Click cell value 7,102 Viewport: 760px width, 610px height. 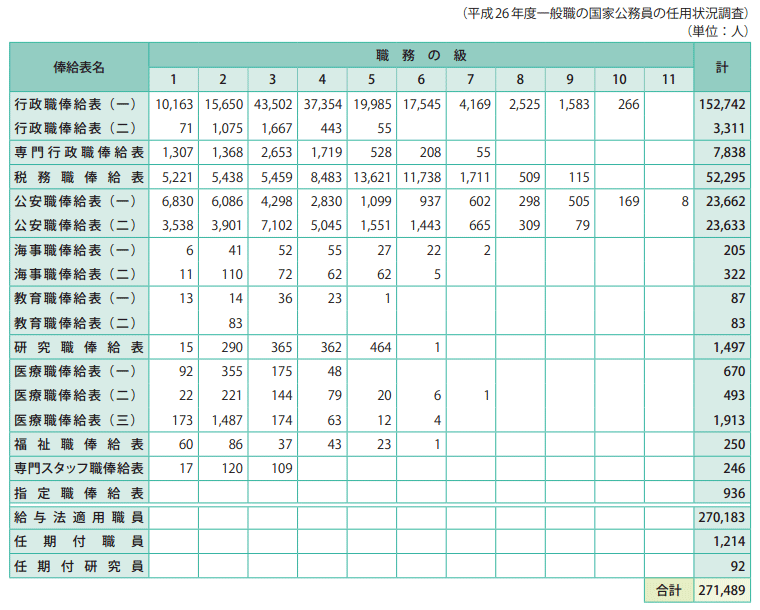[277, 225]
